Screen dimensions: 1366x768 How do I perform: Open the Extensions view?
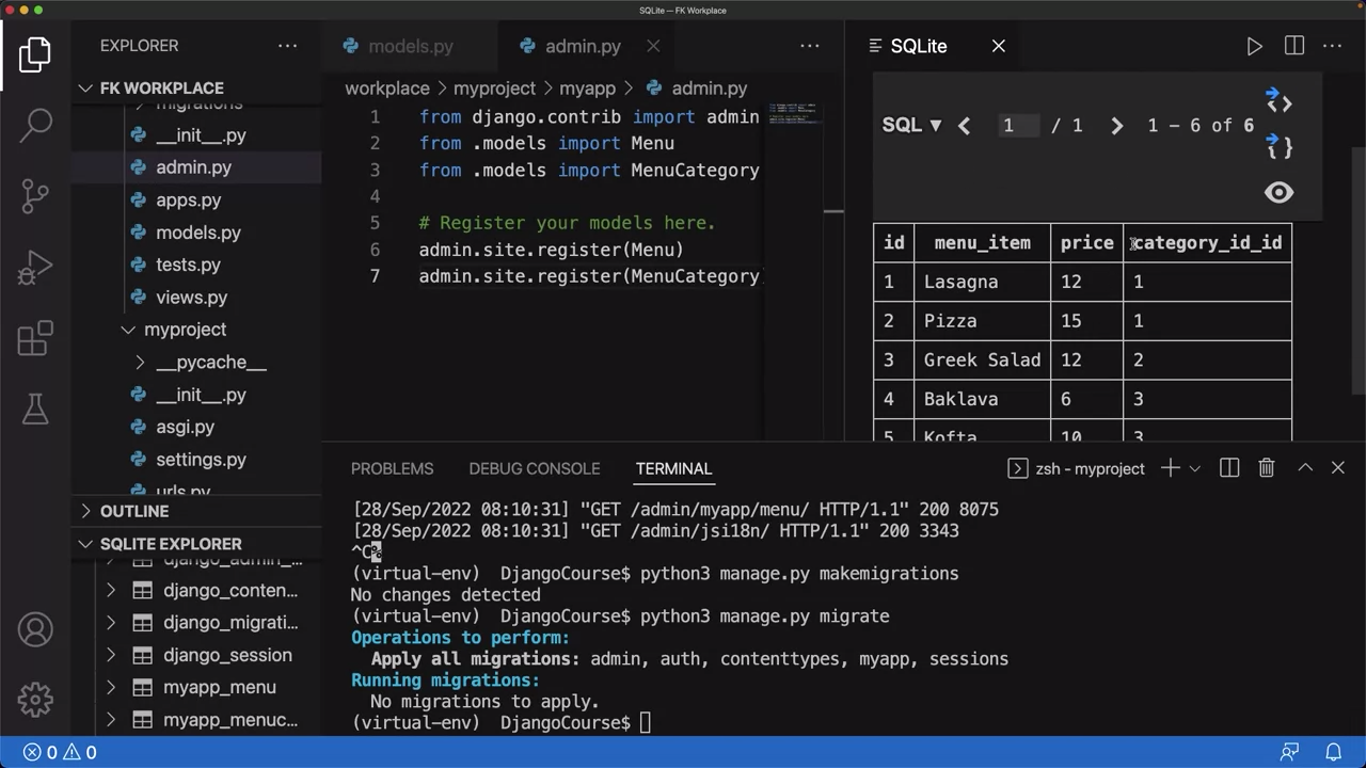(35, 339)
